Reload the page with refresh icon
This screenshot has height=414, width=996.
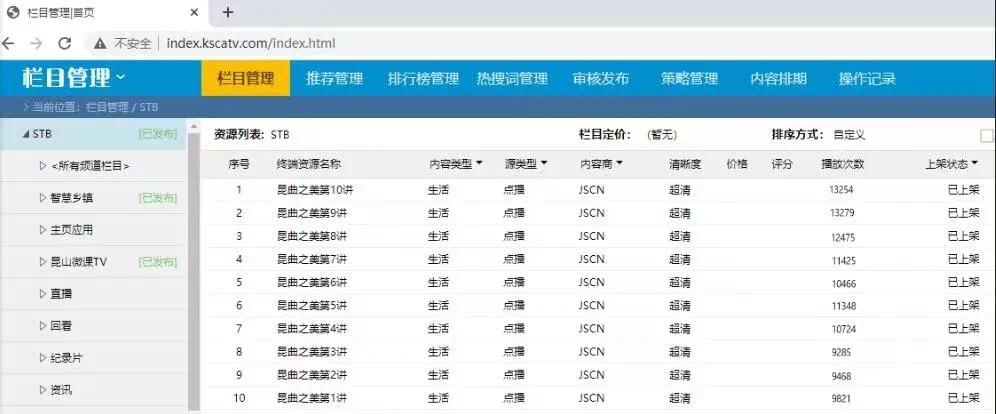click(x=65, y=43)
